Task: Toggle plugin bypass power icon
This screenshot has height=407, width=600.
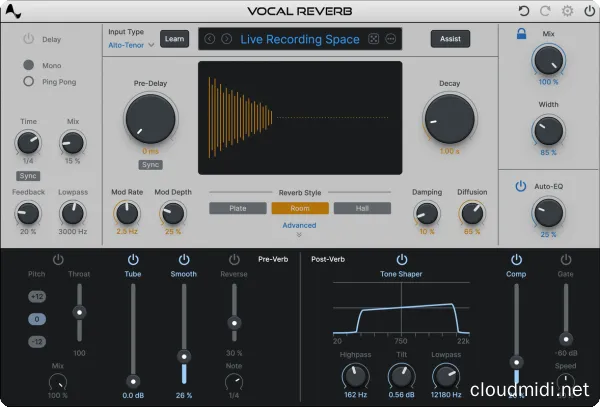Action: pos(589,11)
